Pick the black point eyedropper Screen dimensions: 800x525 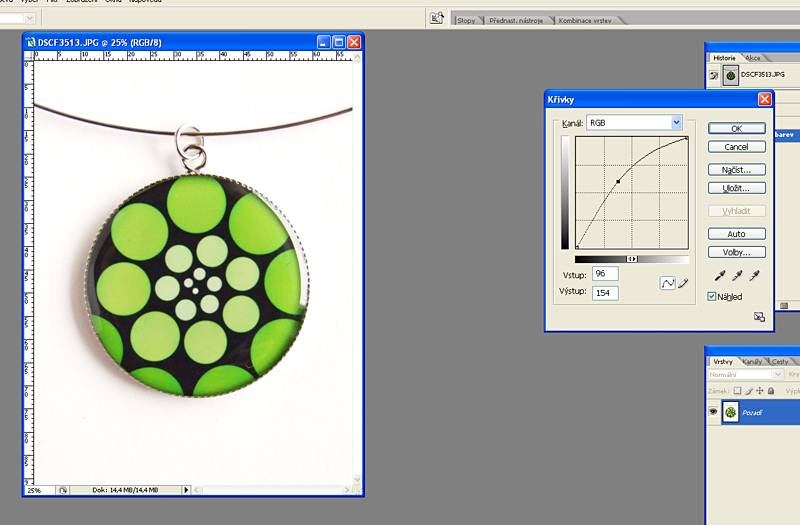pos(719,276)
